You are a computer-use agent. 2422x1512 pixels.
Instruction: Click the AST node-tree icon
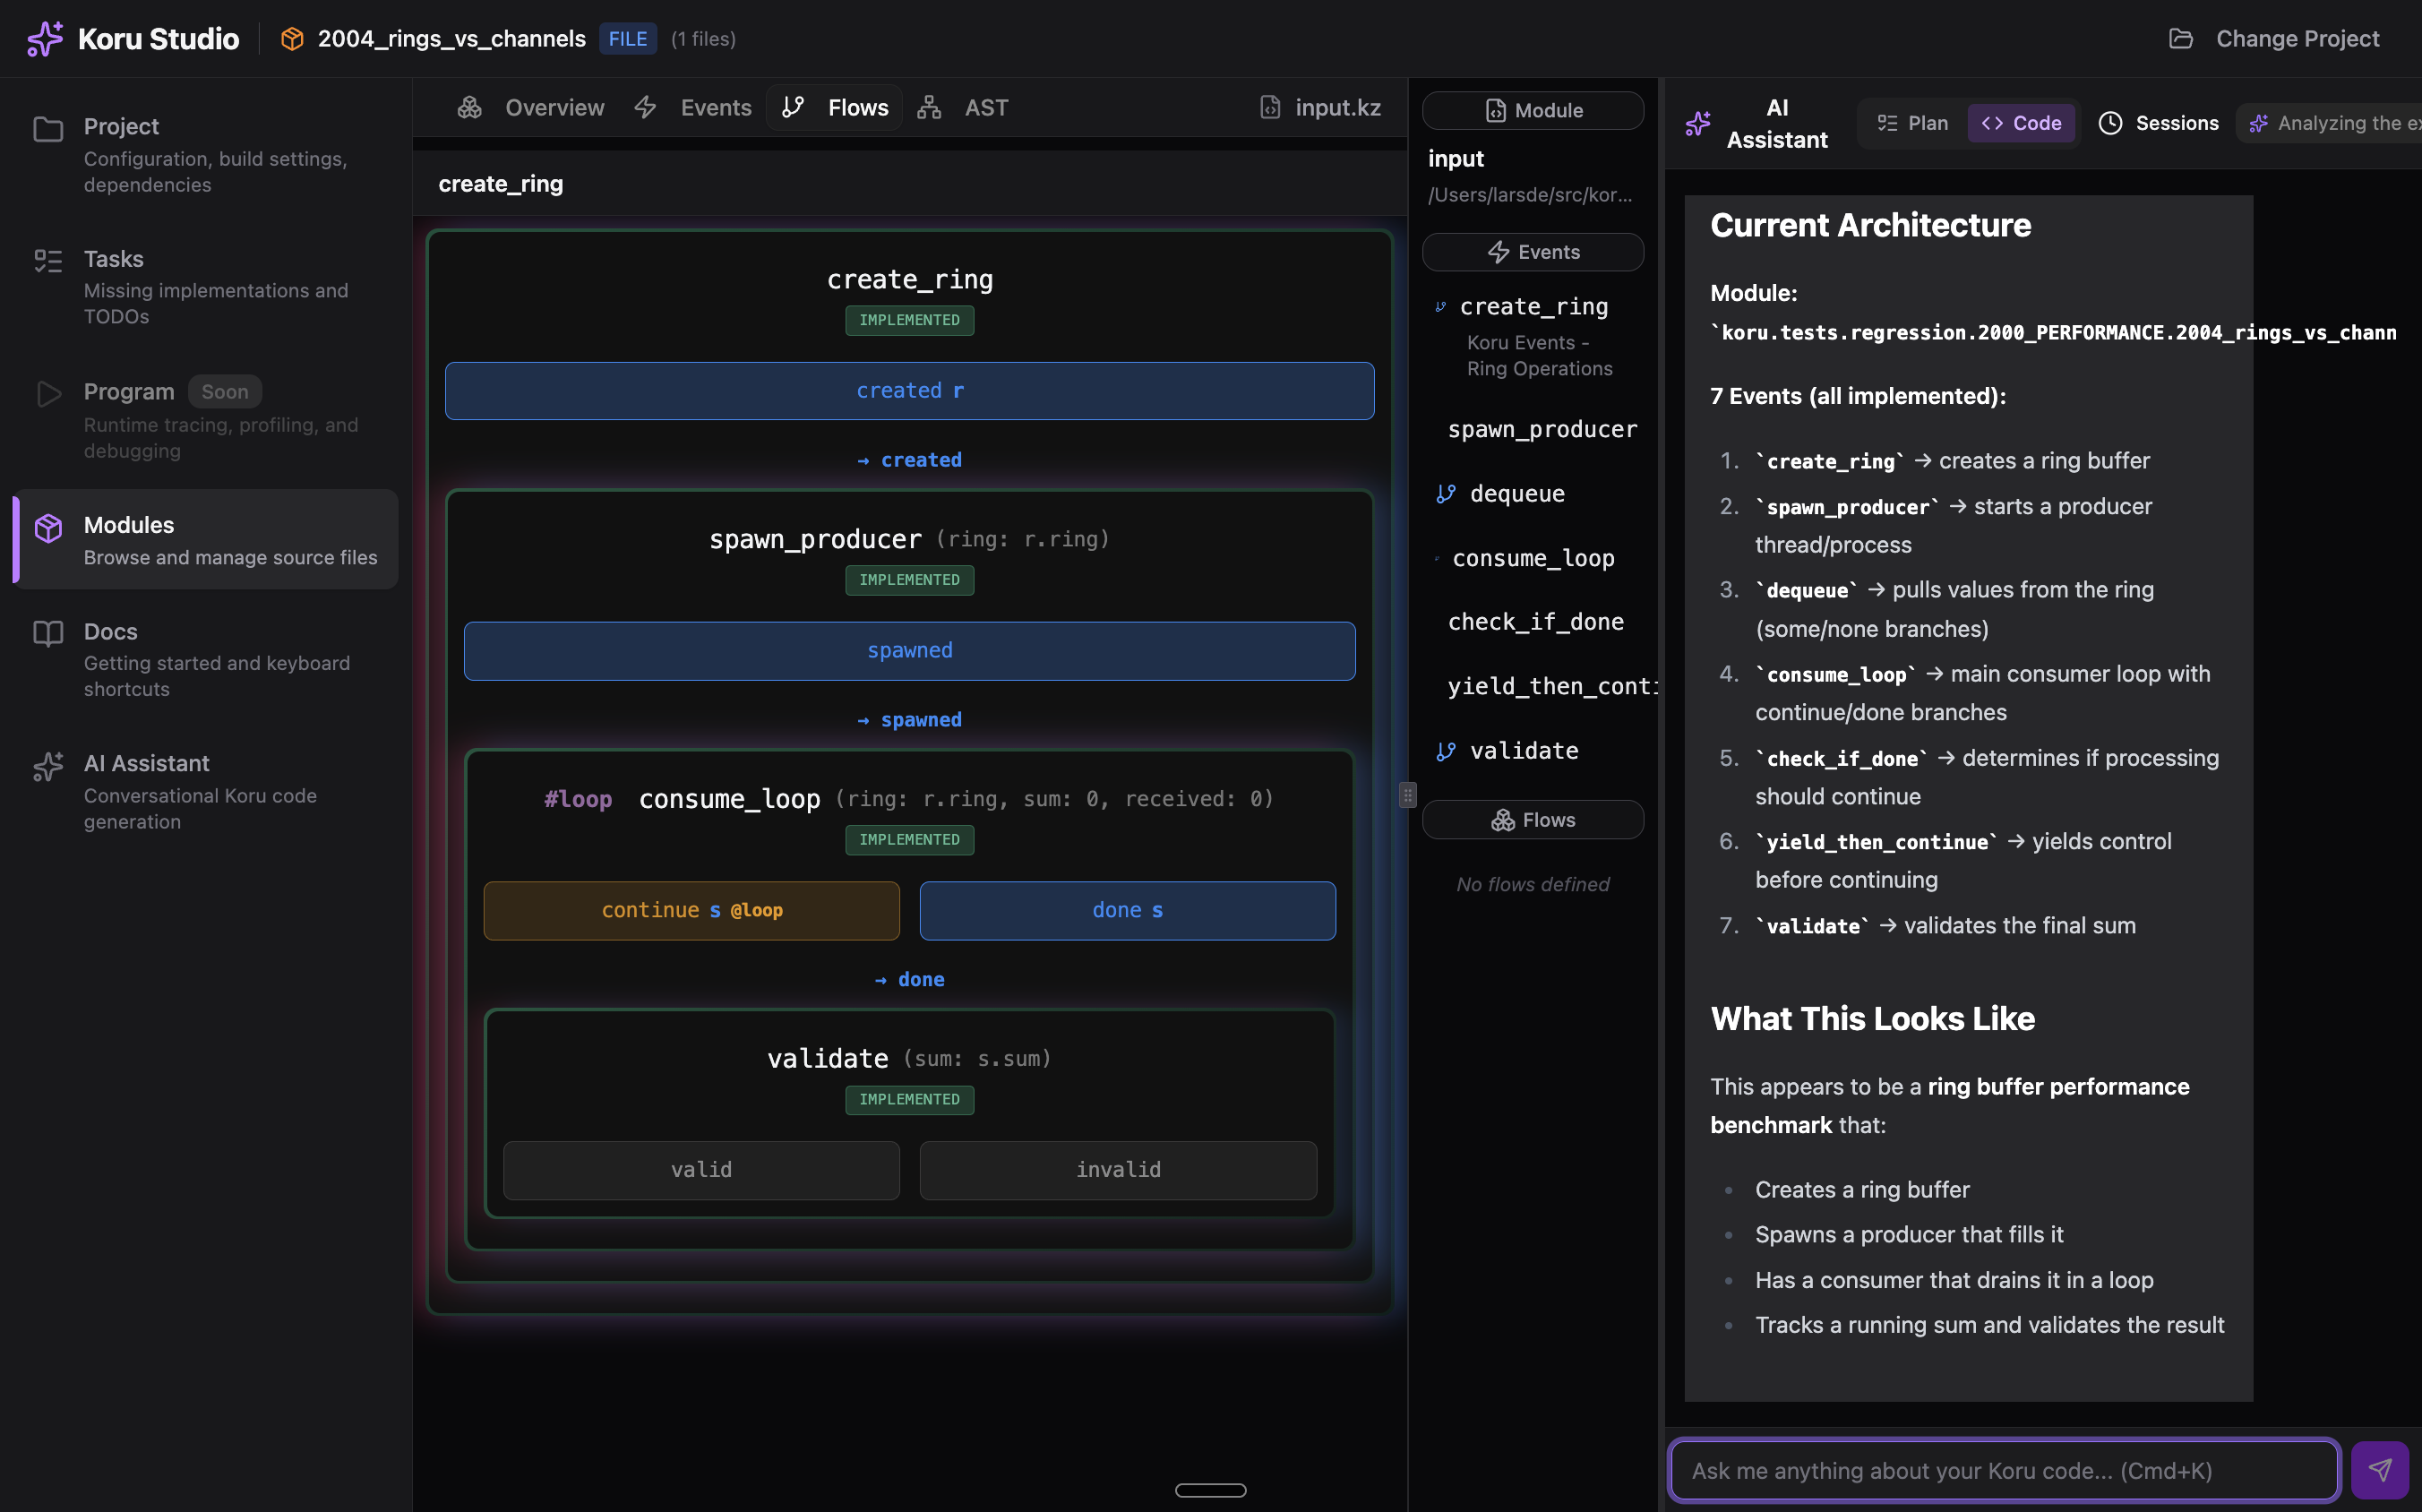[x=928, y=107]
